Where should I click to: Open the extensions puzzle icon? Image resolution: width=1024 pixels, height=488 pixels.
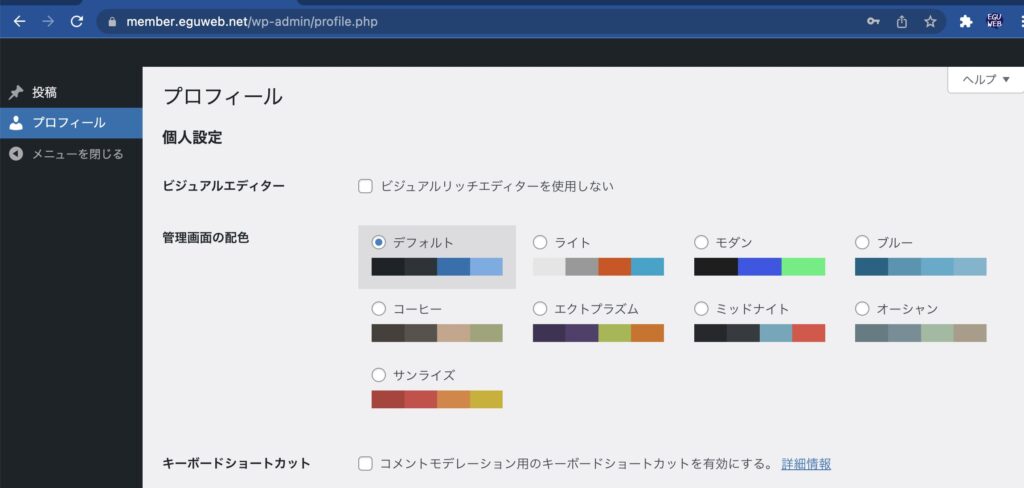(965, 21)
